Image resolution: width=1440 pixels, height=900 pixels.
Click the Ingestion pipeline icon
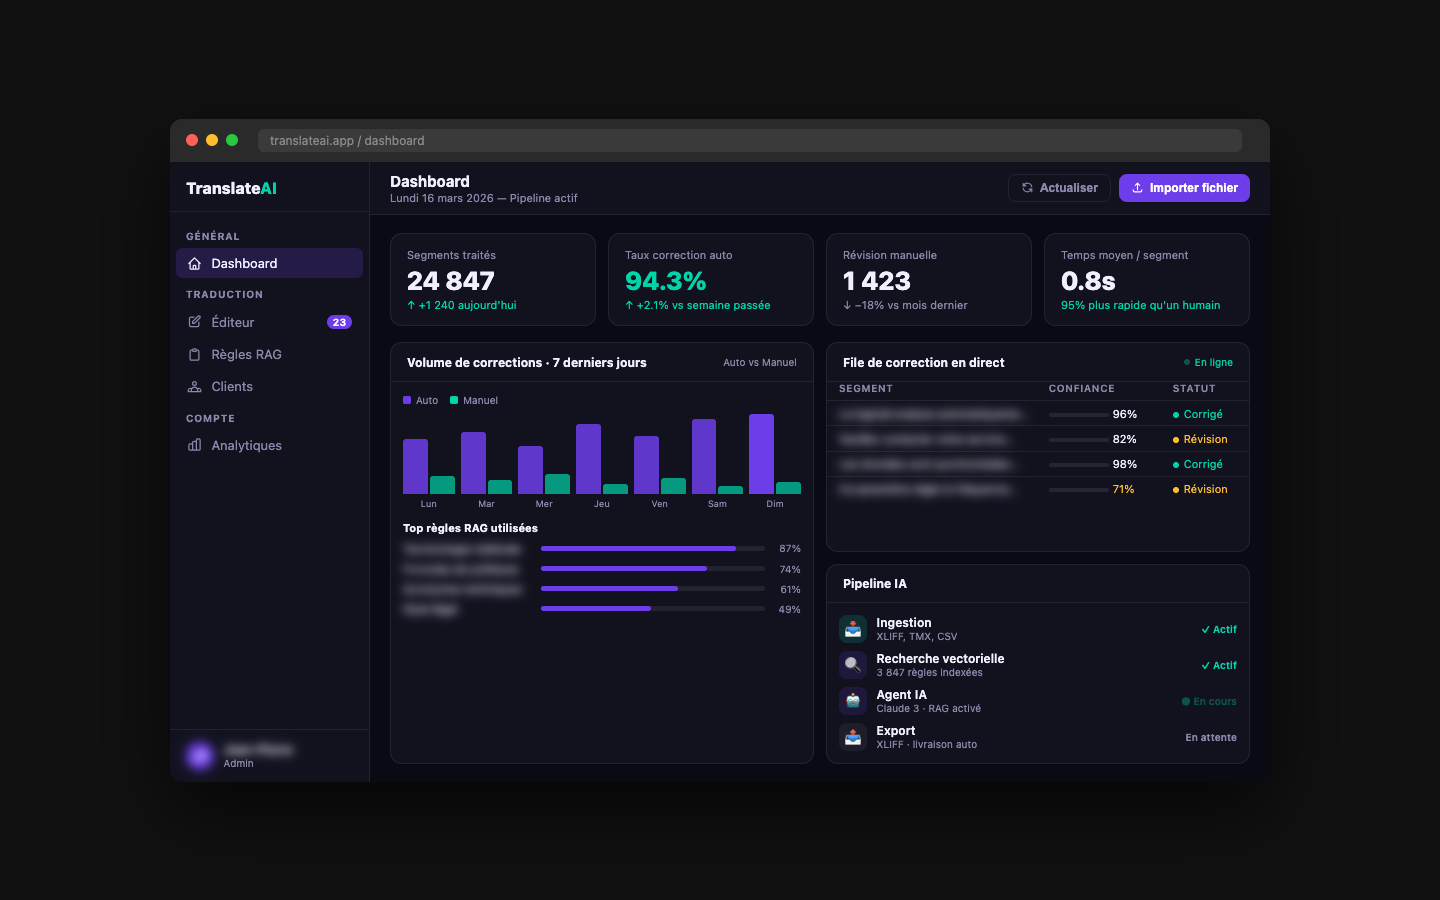[853, 629]
